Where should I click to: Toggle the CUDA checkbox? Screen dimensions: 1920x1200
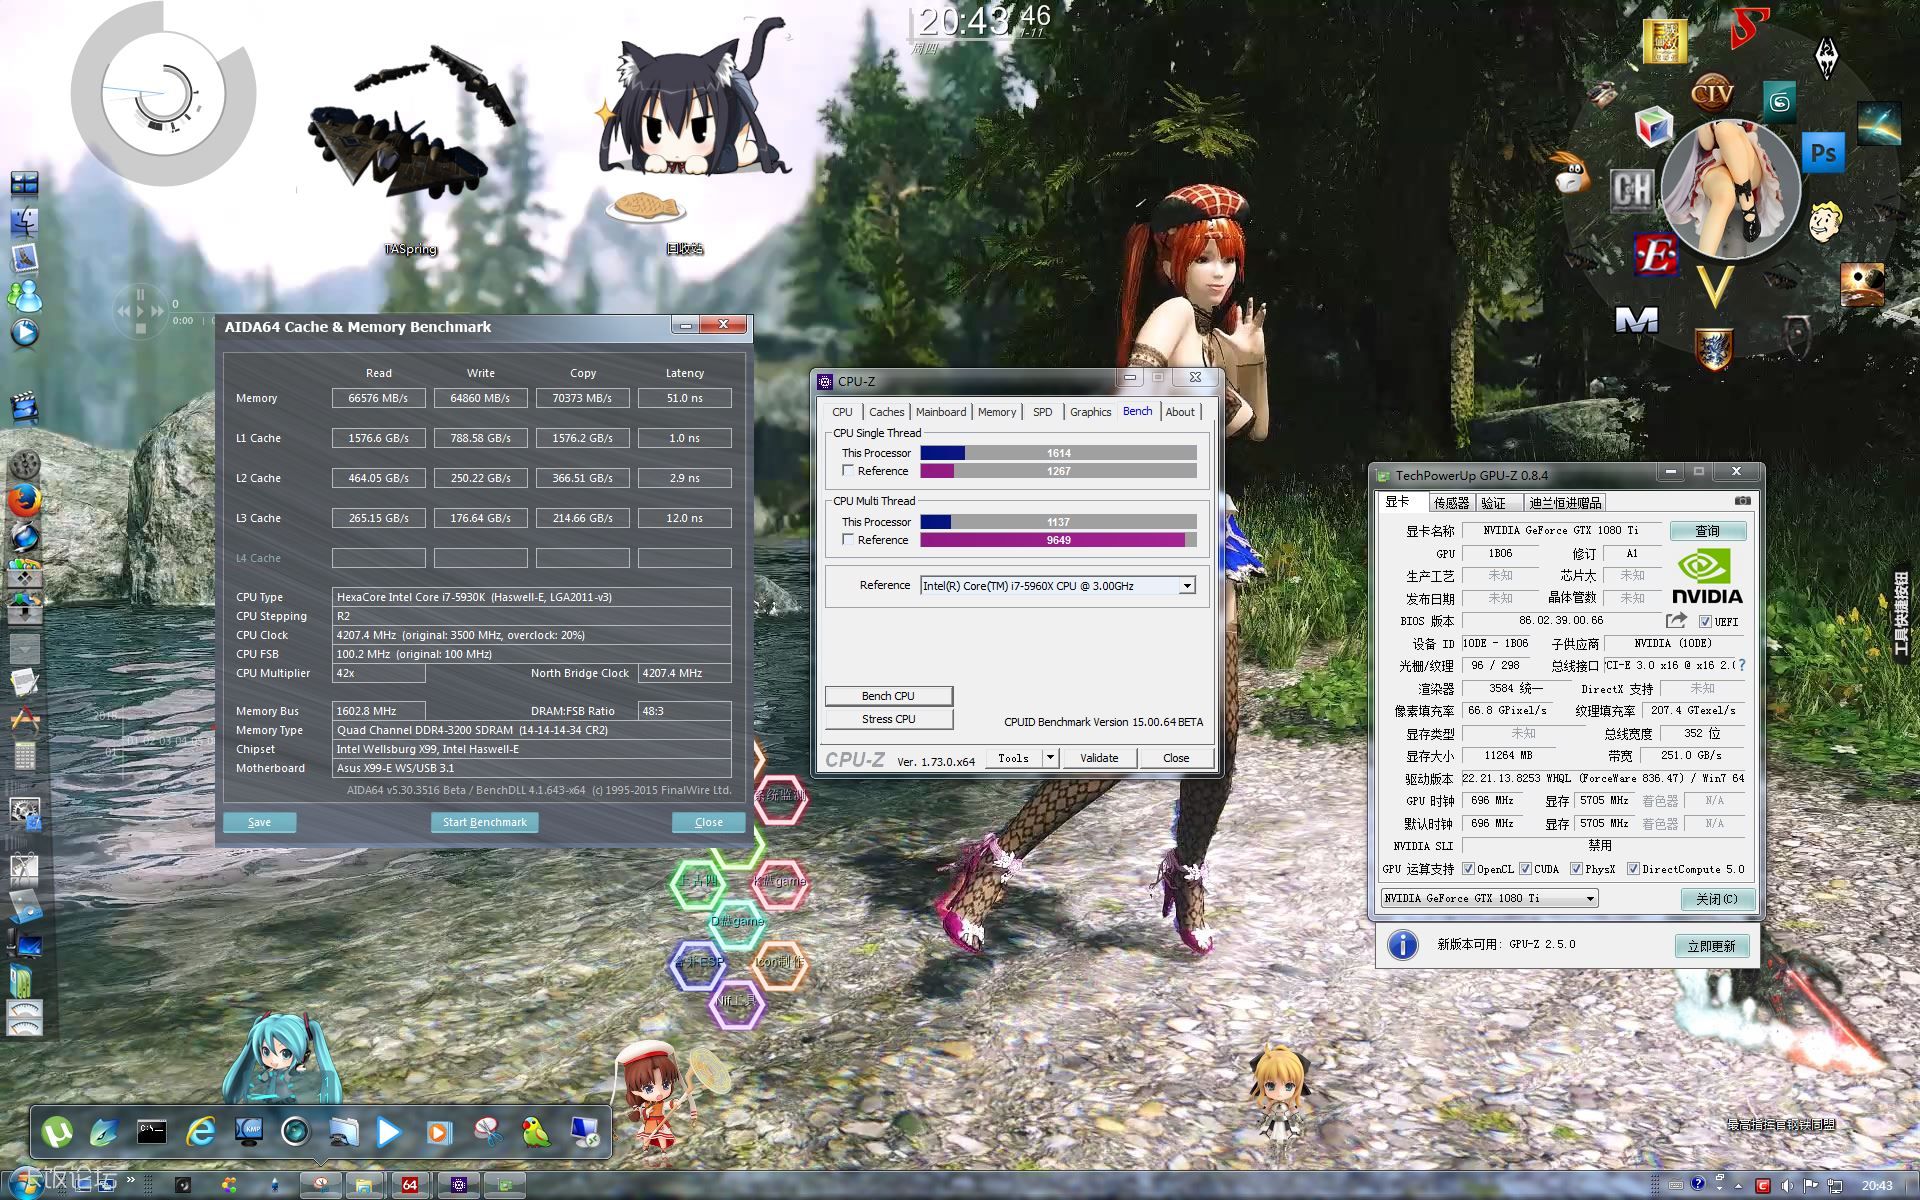[1525, 869]
